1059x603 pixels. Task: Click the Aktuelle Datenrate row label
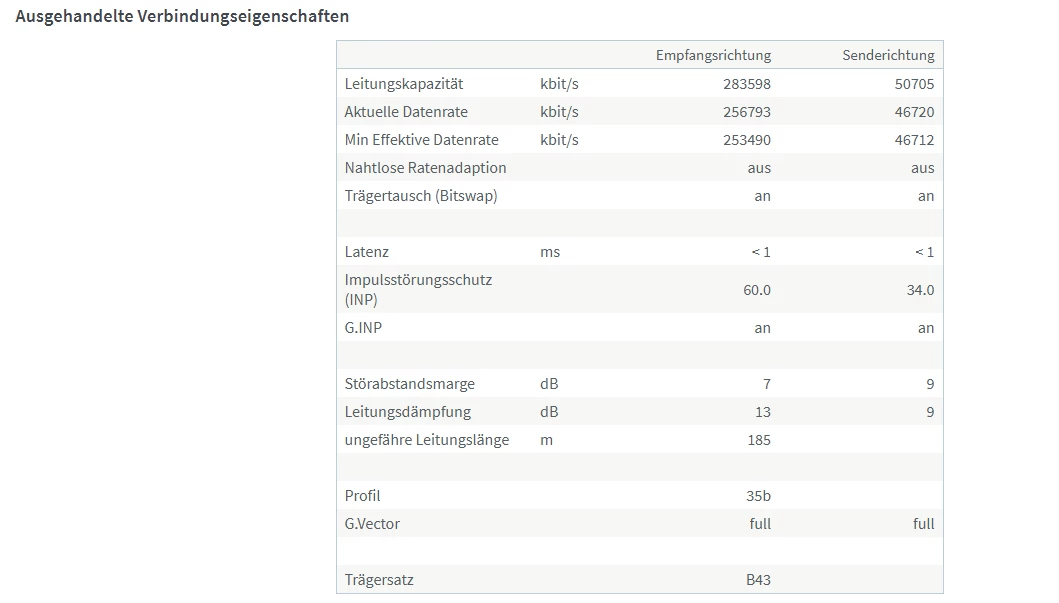pyautogui.click(x=406, y=112)
